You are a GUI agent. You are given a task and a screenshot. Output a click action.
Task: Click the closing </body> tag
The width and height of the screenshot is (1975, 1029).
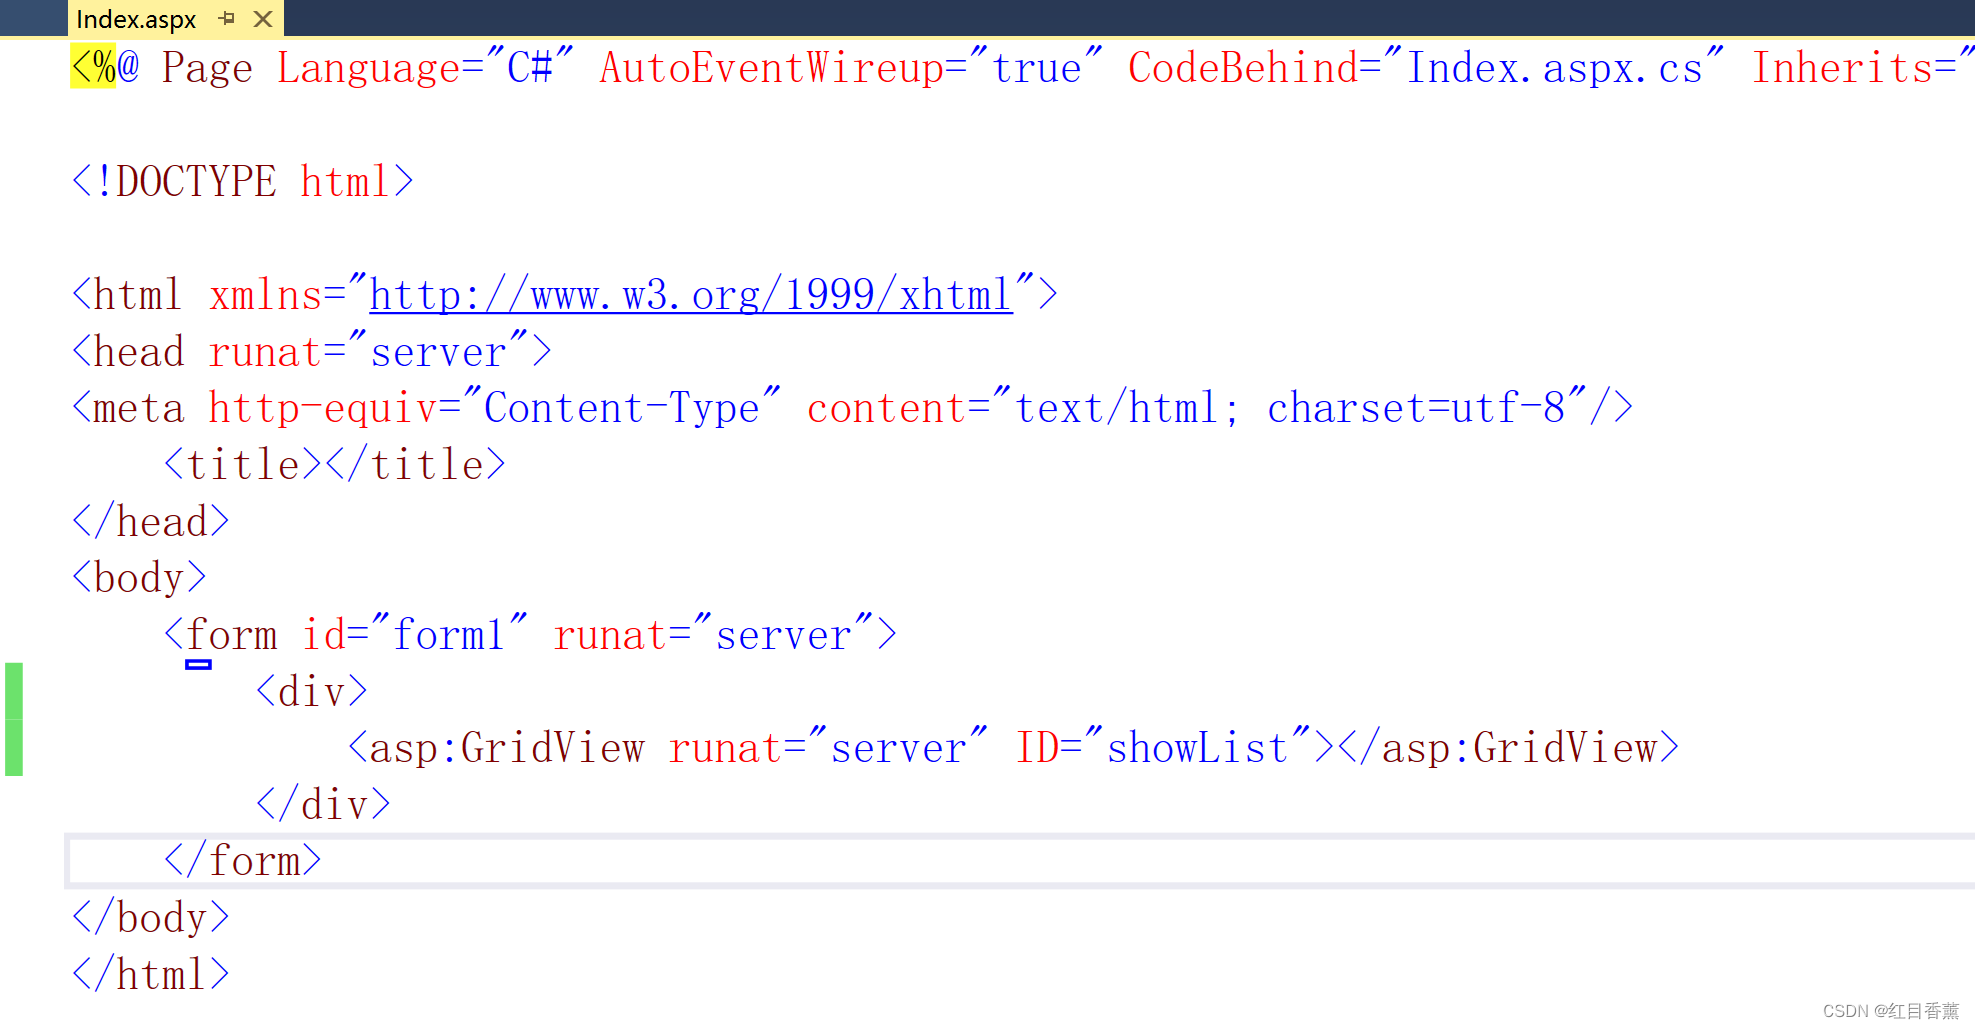(x=150, y=918)
